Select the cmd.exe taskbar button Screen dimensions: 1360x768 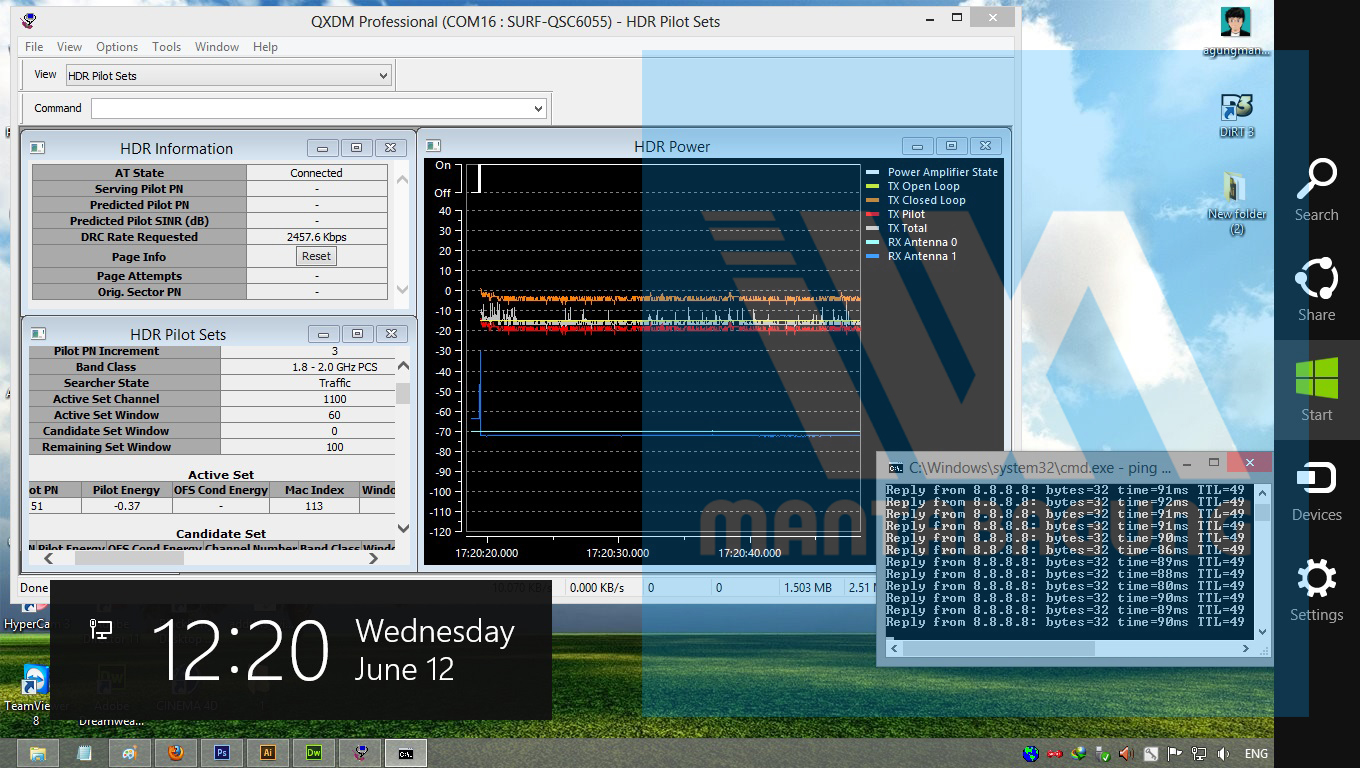point(406,753)
